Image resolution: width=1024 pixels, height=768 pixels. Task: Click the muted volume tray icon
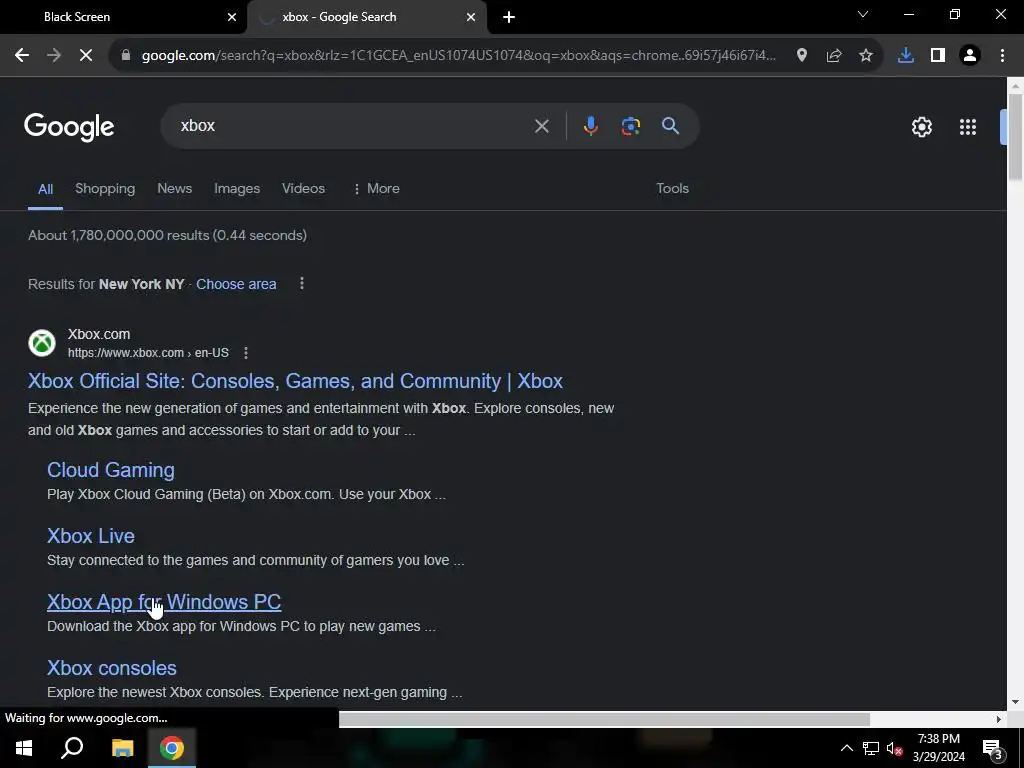[894, 748]
